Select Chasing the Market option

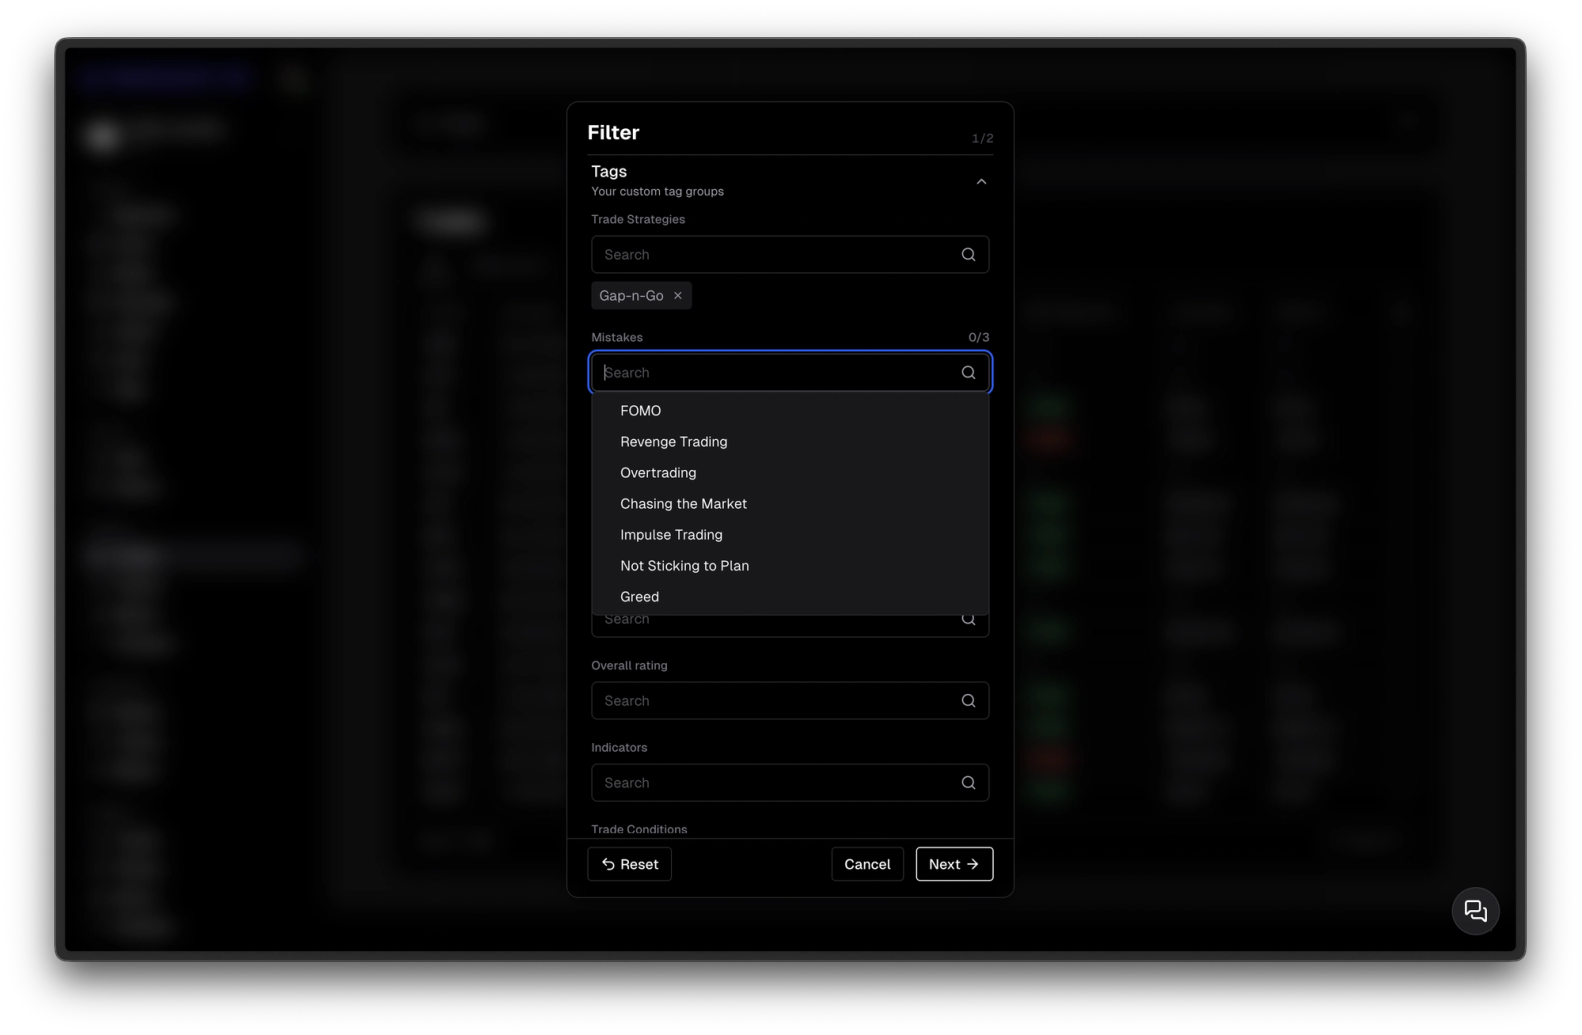point(790,504)
